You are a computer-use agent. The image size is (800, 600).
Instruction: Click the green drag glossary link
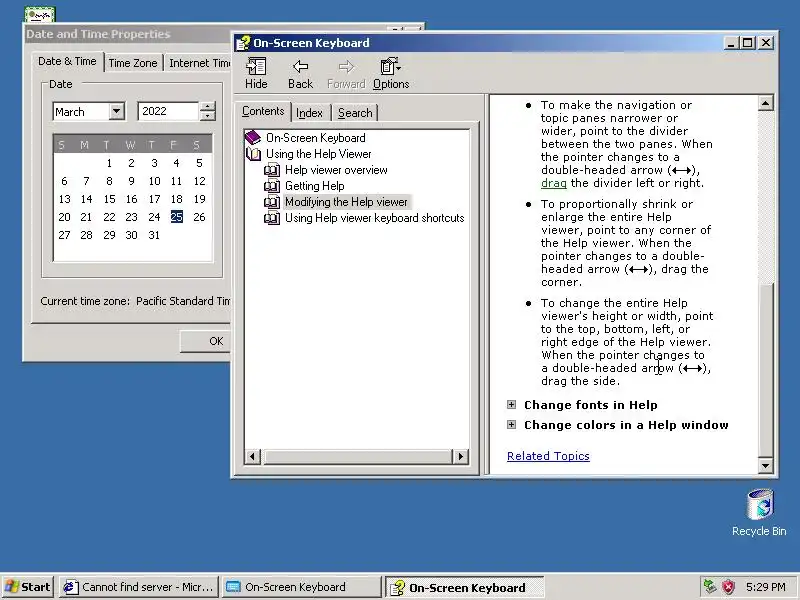(554, 183)
